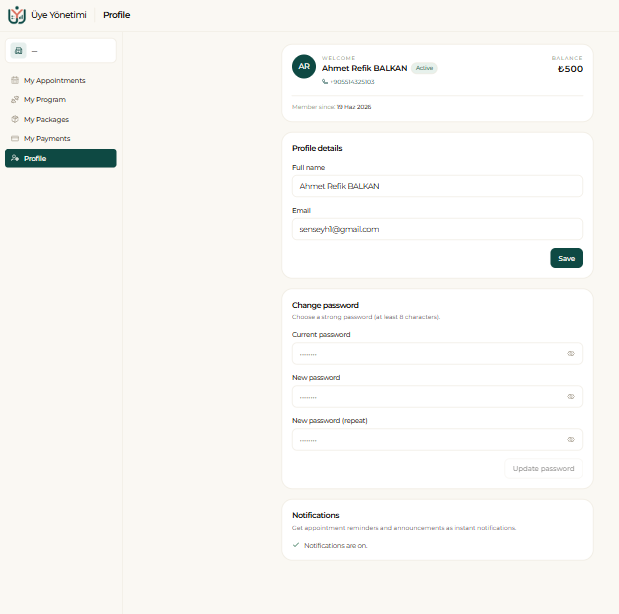619x614 pixels.
Task: Open My Appointments page
Action: tap(61, 80)
